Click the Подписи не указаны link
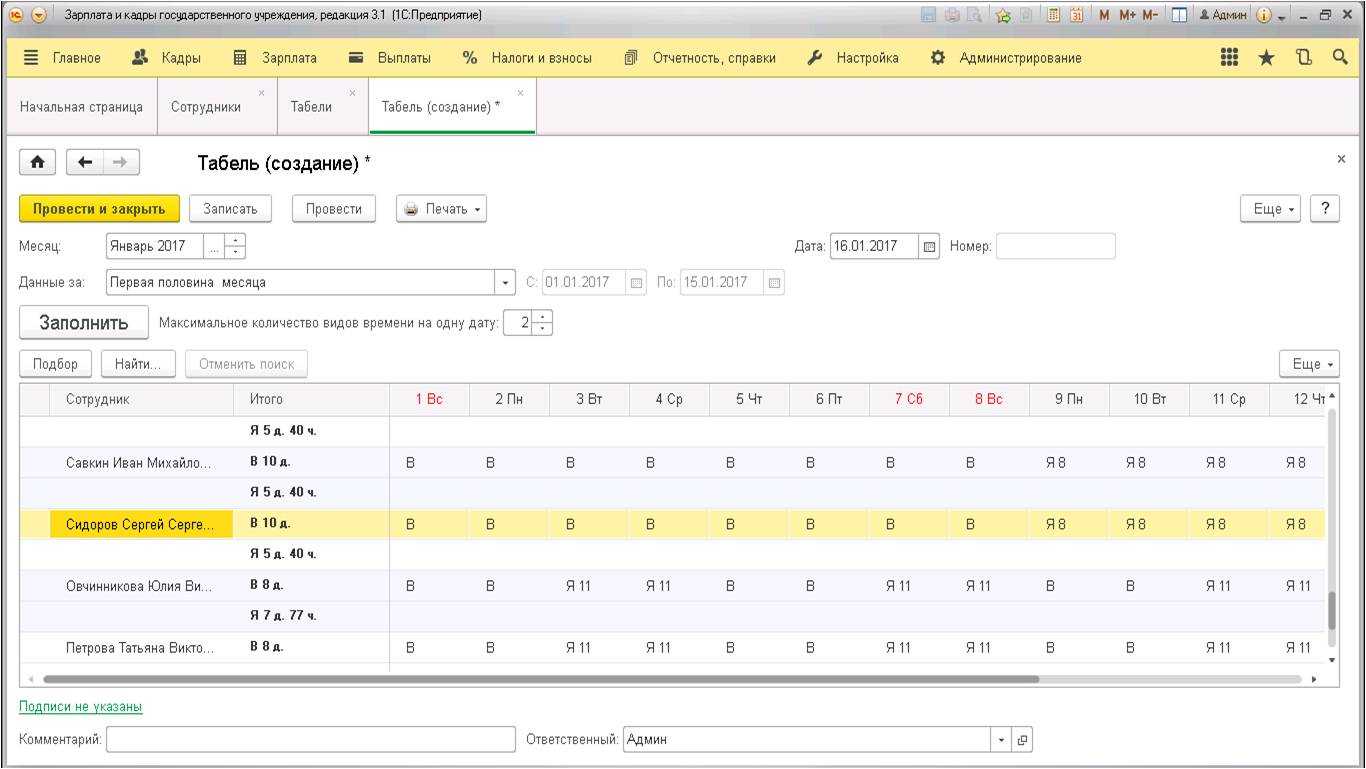The image size is (1366, 769). point(81,707)
